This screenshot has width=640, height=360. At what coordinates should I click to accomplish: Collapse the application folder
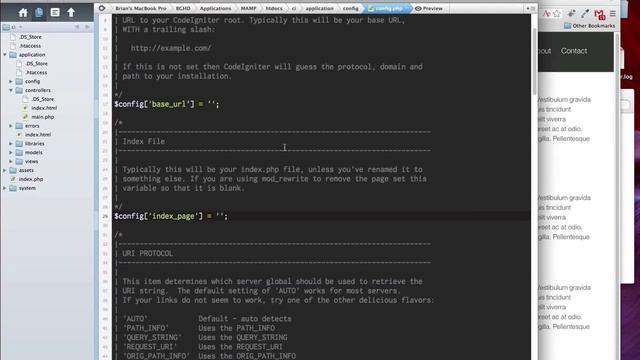click(5, 55)
